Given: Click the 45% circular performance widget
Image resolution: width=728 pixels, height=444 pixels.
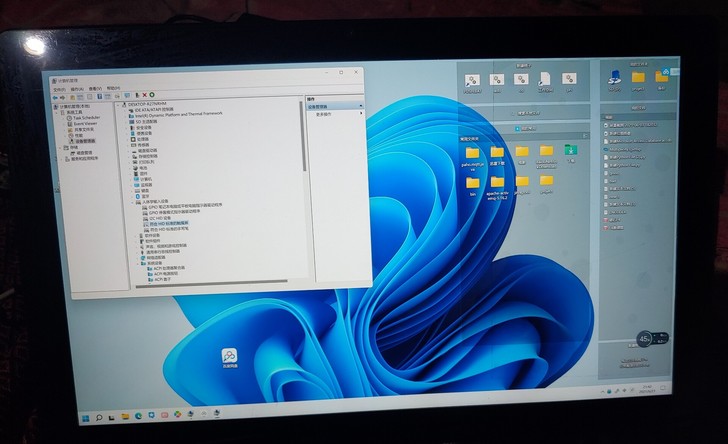Looking at the screenshot, I should 644,339.
